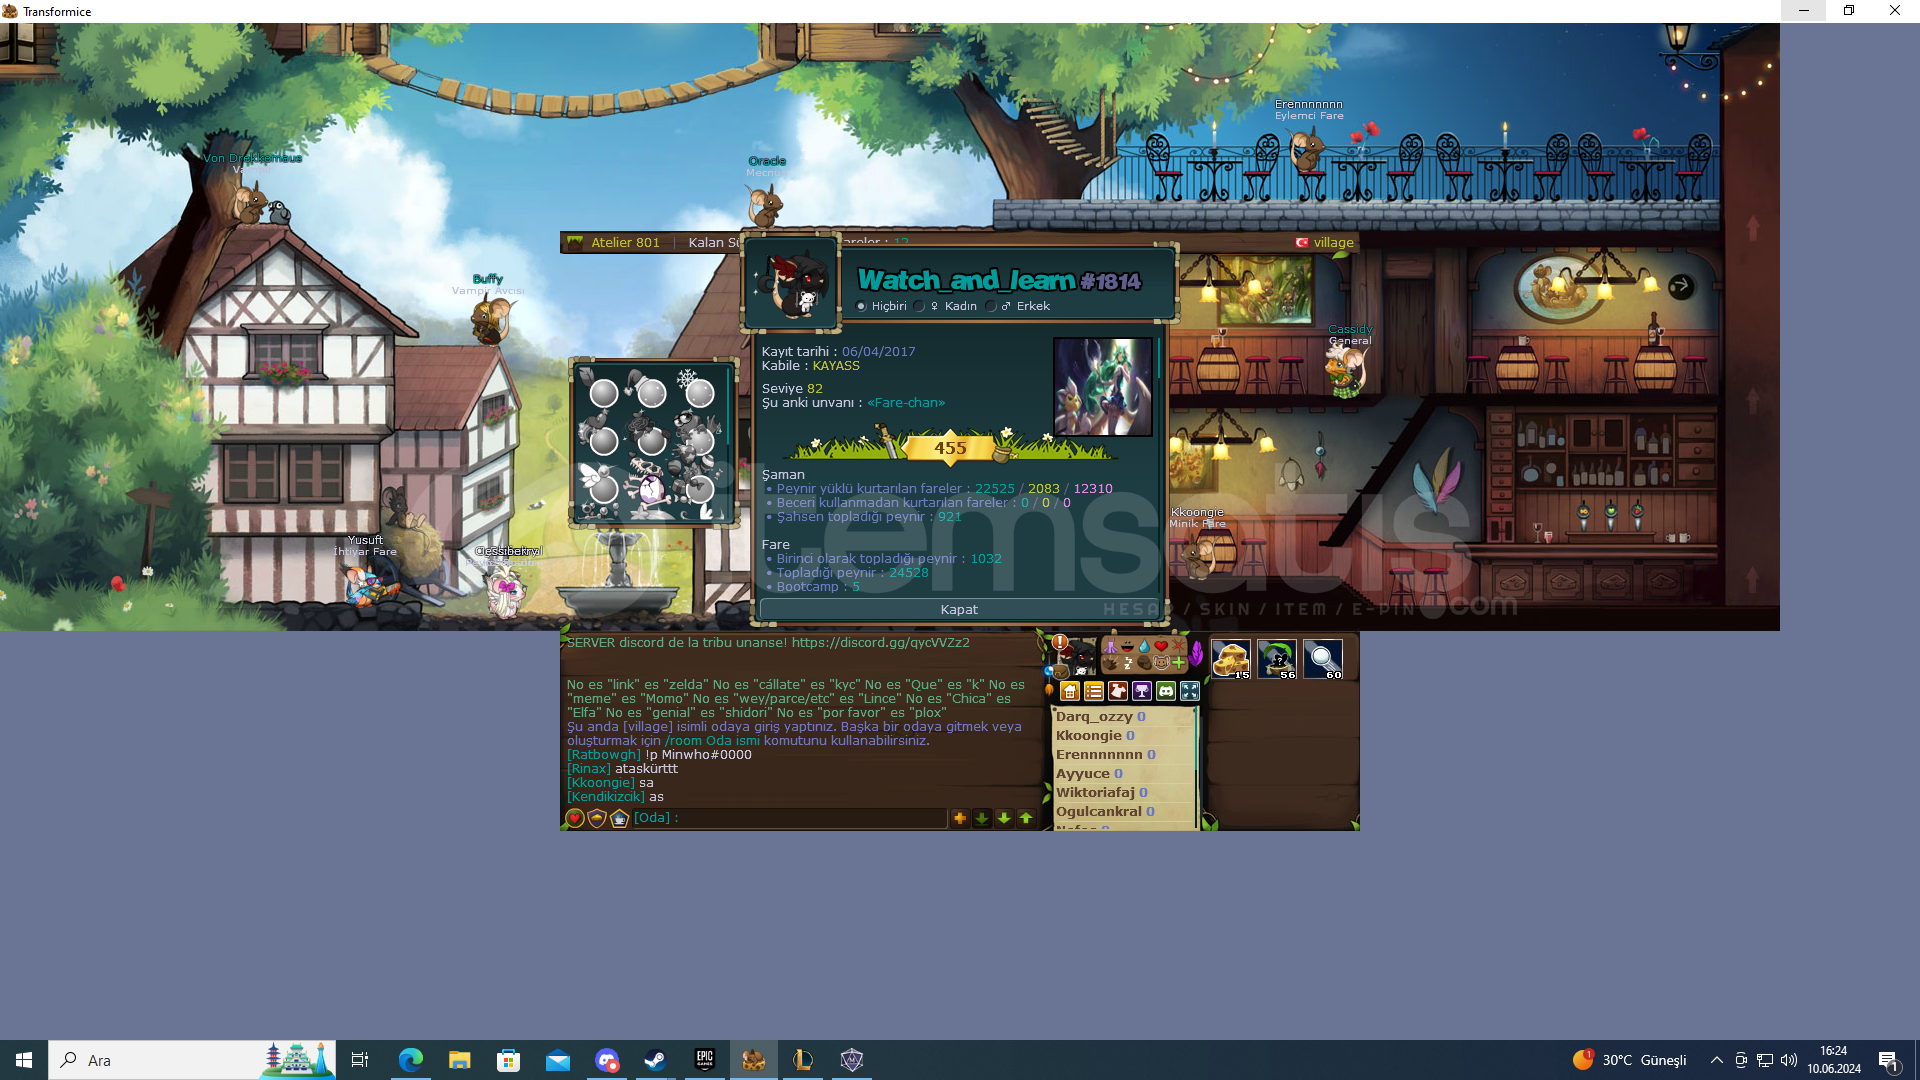
Task: Open the tribe shield chat icon
Action: click(597, 818)
